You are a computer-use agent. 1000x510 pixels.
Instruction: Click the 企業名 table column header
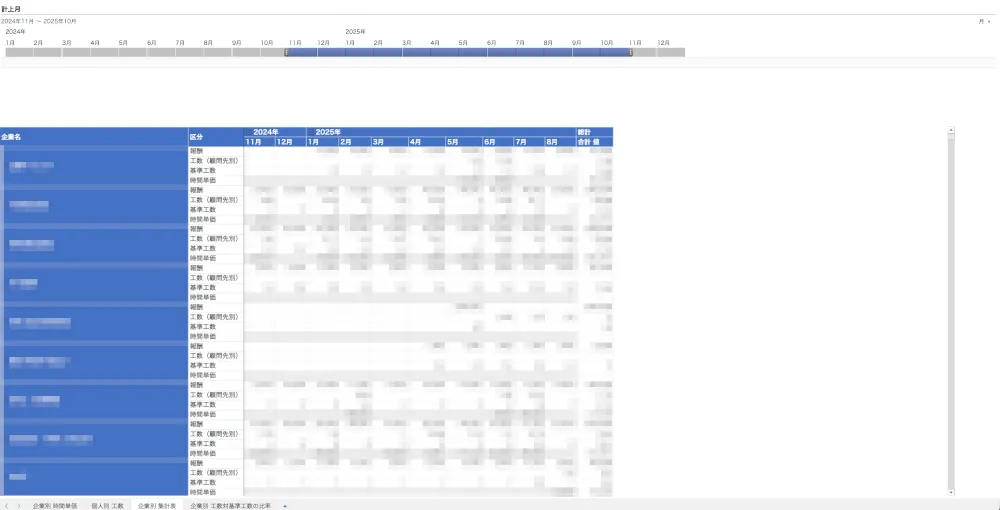click(x=94, y=137)
